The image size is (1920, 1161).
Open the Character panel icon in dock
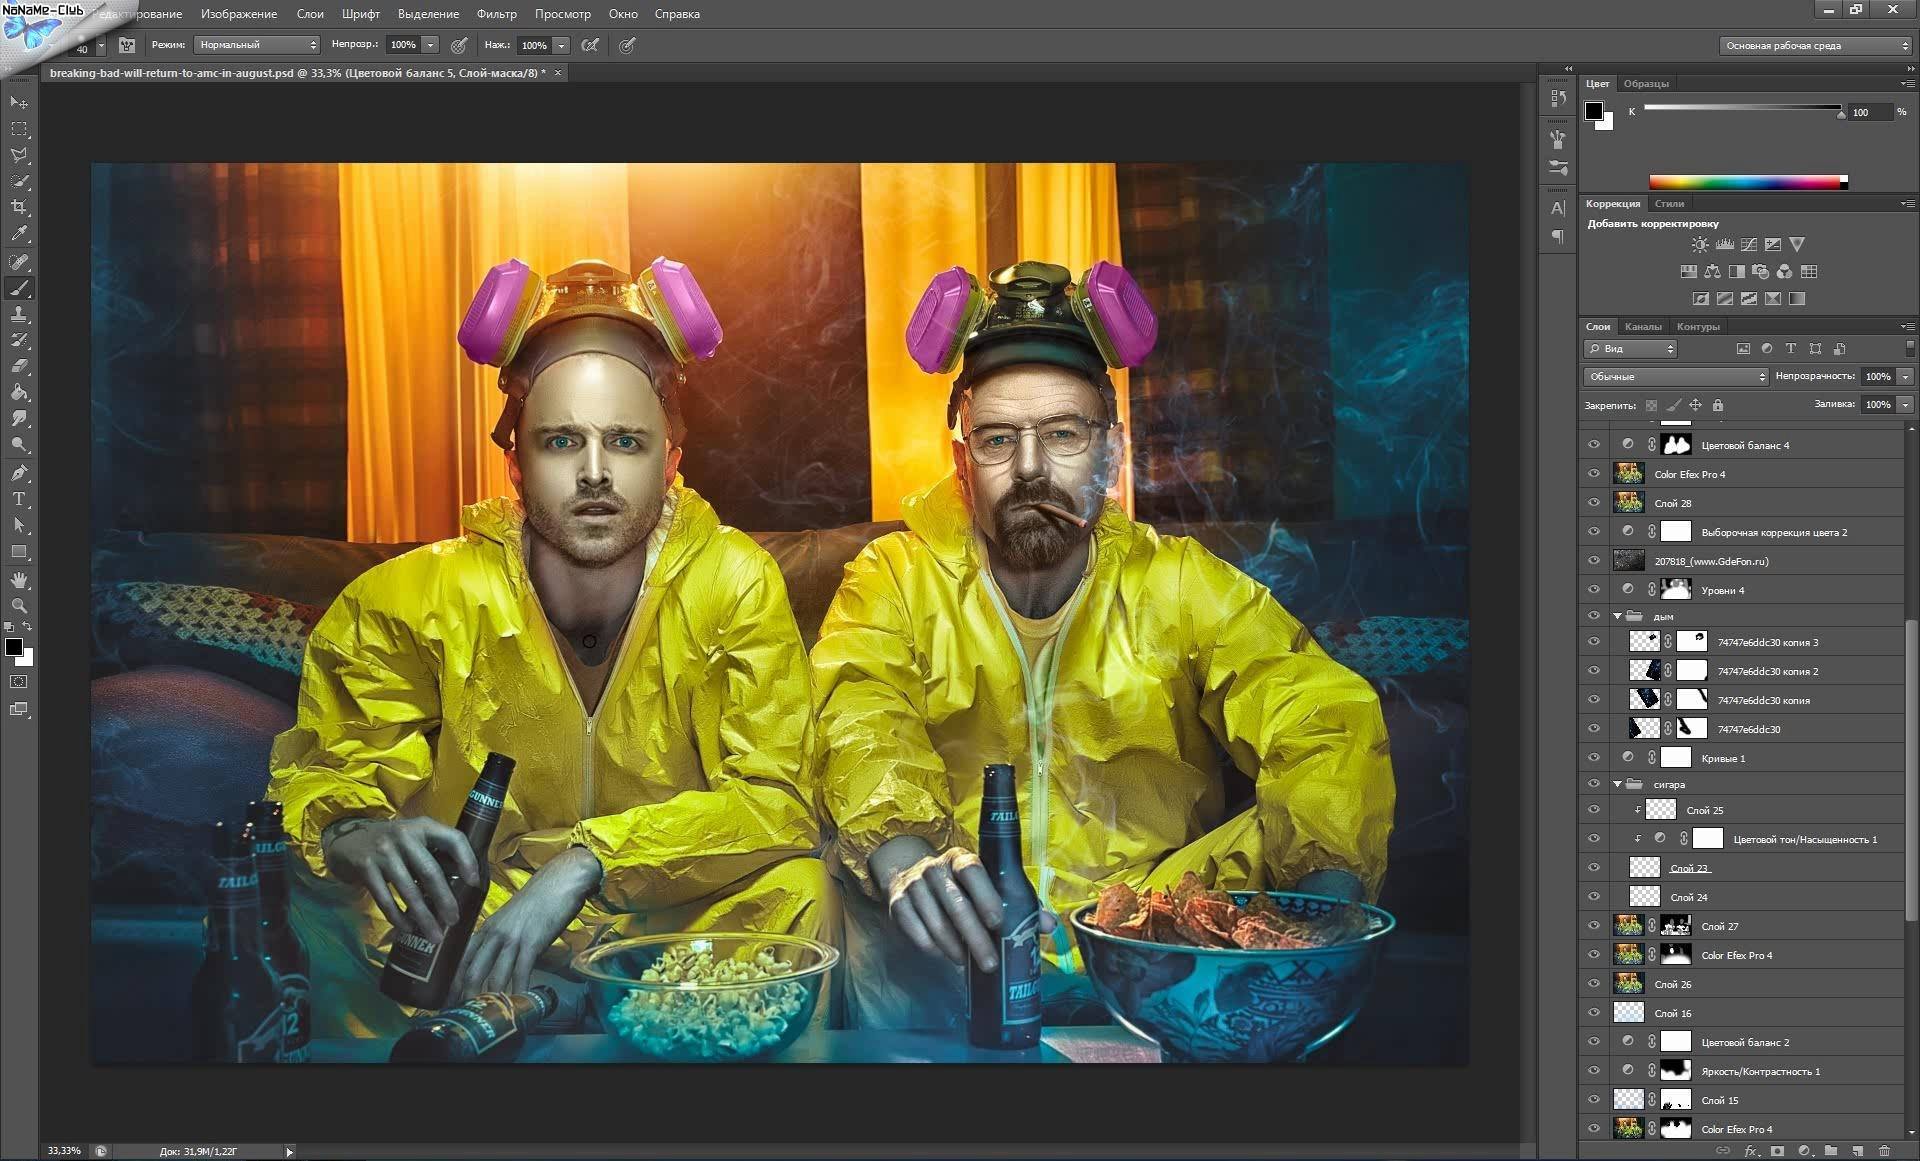click(x=1558, y=208)
